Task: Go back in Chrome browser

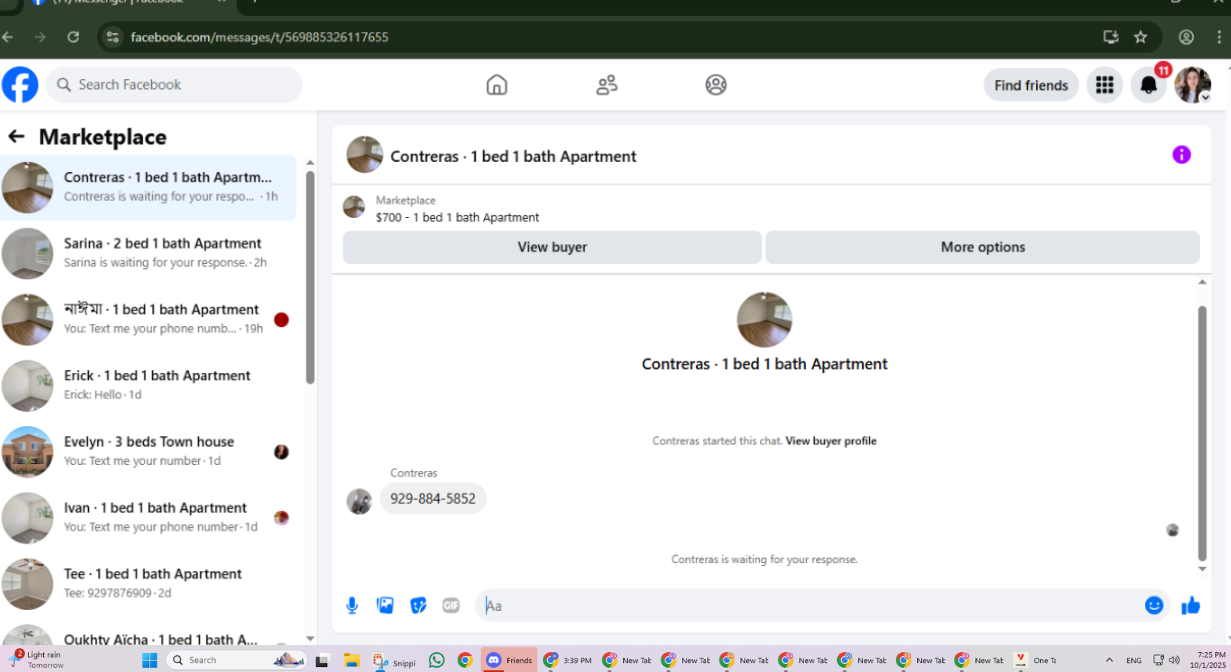Action: click(8, 37)
